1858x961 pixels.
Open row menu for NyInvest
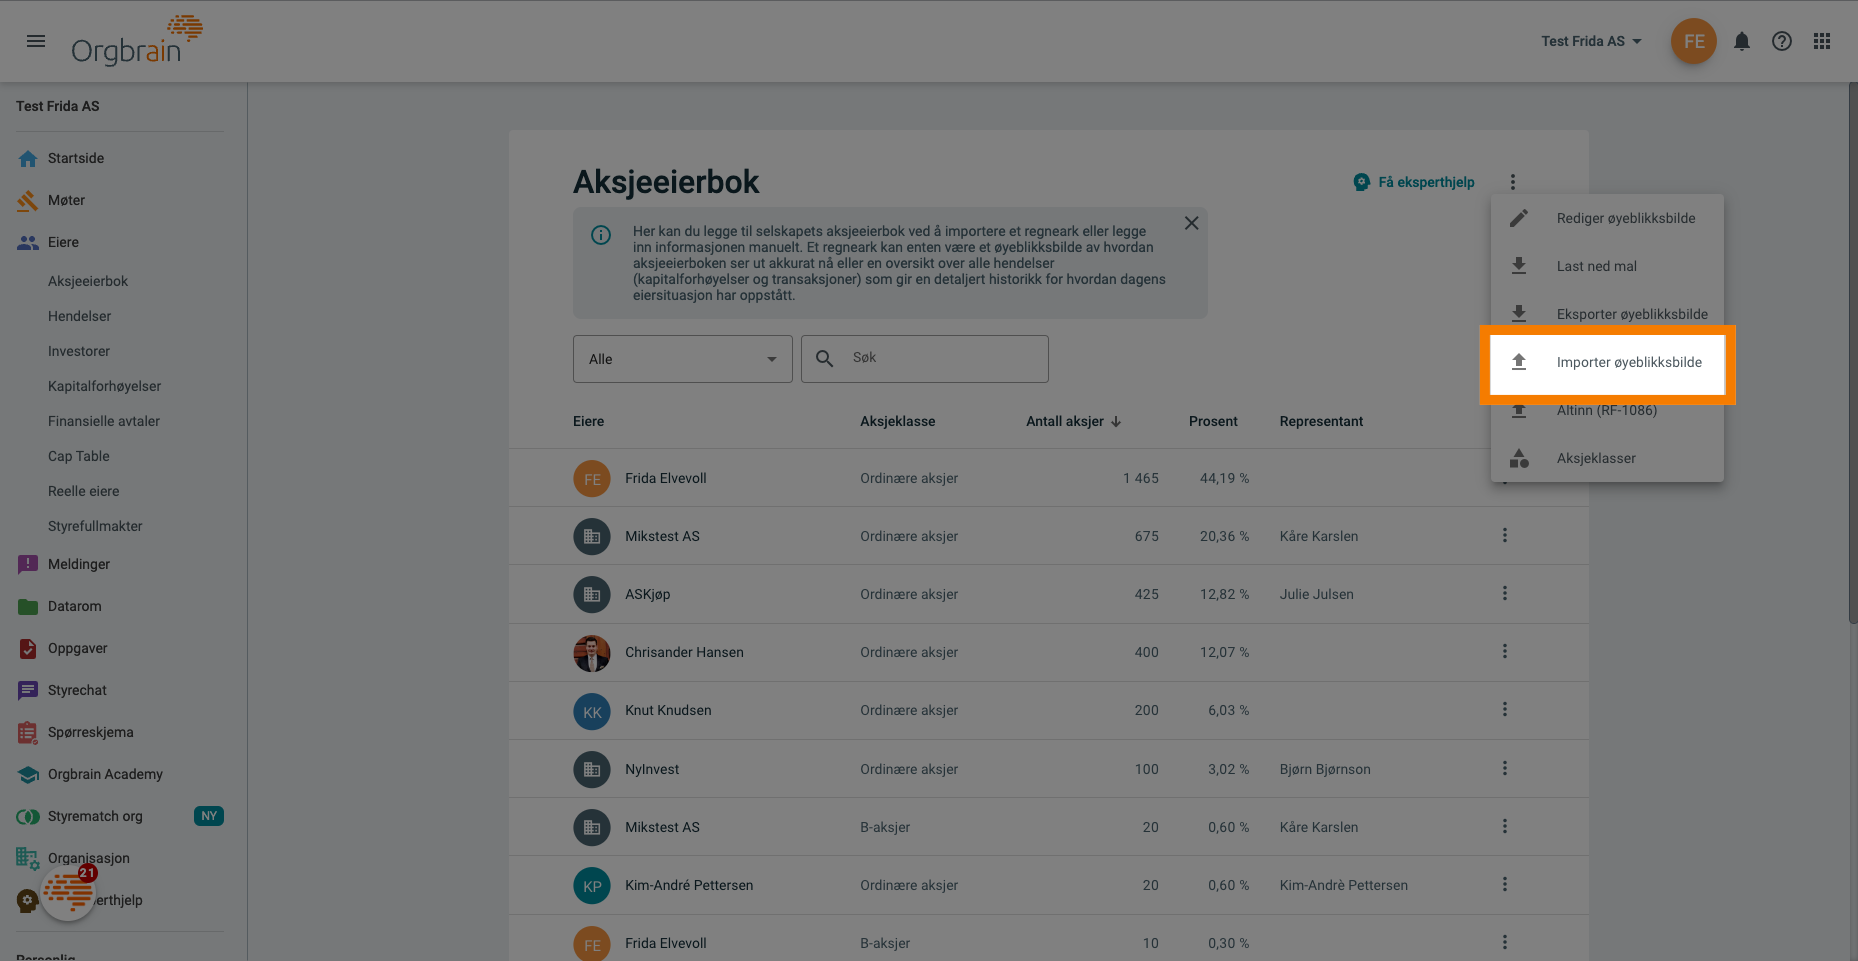click(1504, 768)
